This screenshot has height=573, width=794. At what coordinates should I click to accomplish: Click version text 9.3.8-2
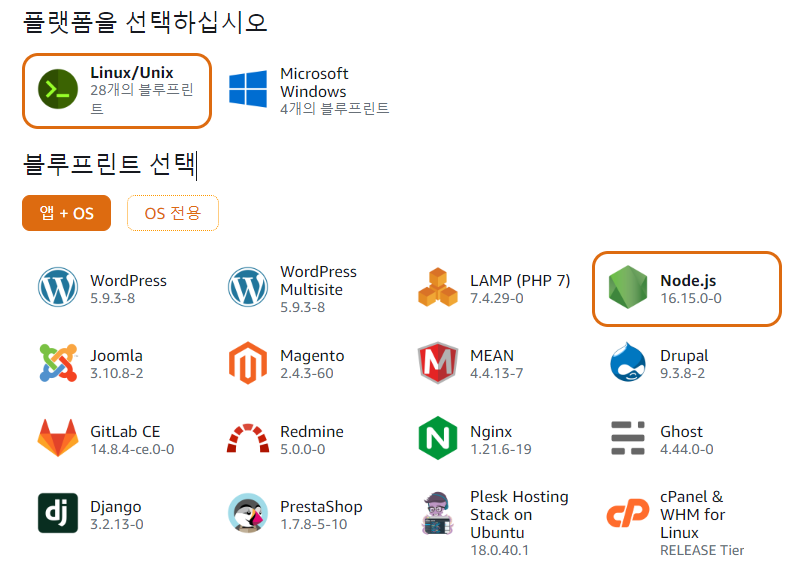[x=682, y=373]
